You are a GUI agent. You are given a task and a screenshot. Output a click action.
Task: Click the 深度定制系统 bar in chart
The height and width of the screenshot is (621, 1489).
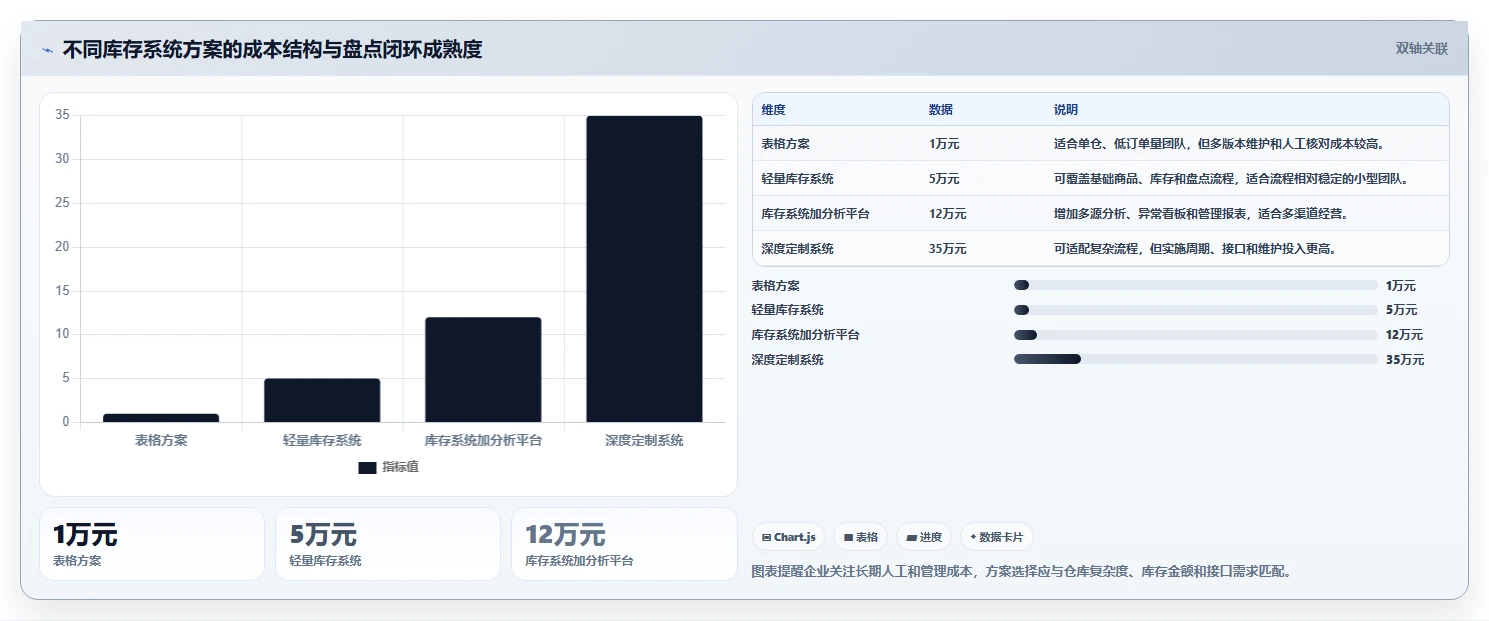[x=644, y=269]
